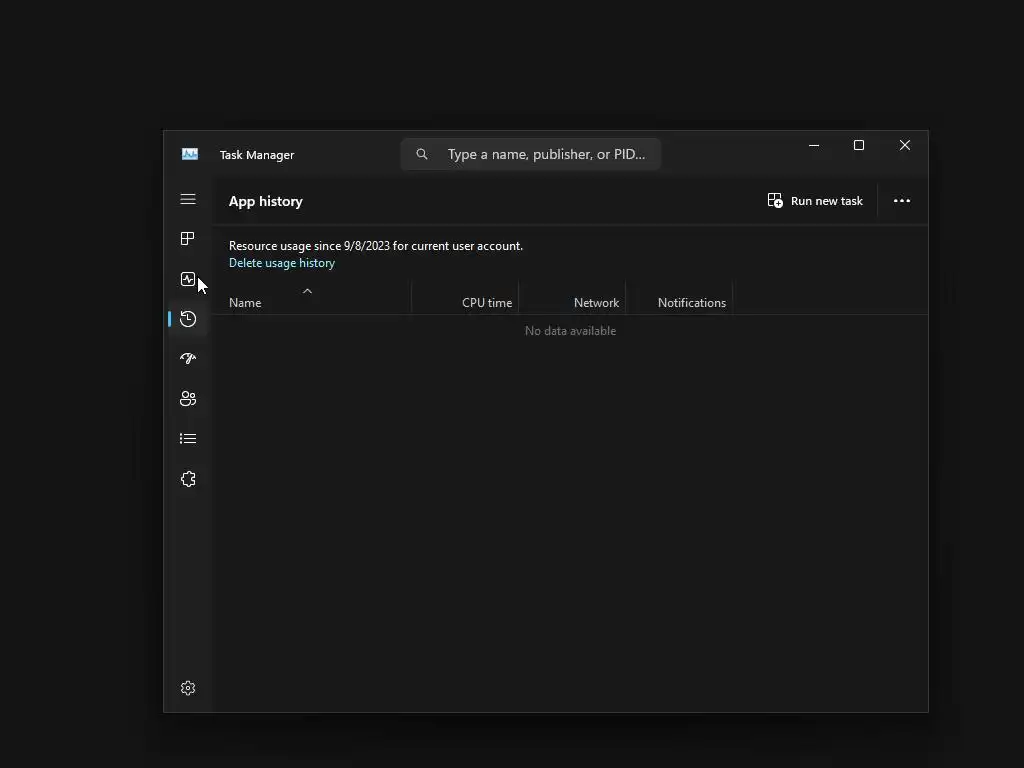1024x768 pixels.
Task: Open the Users page icon
Action: (x=187, y=398)
